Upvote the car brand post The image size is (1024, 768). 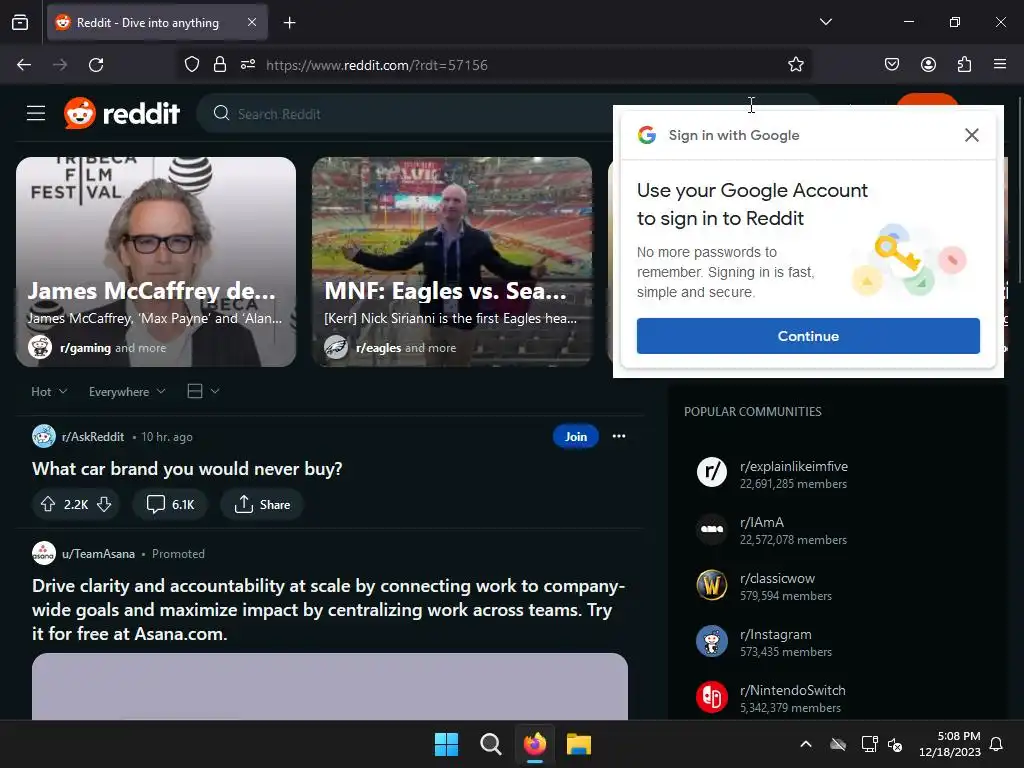[48, 504]
